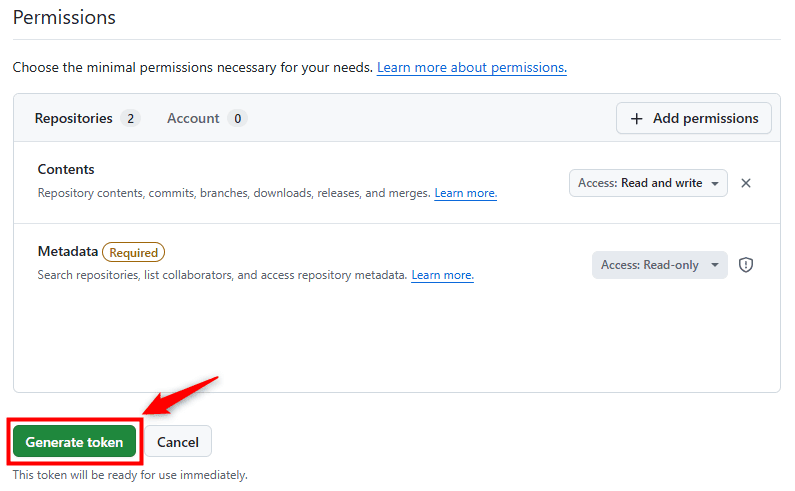
Task: Cancel token creation
Action: pyautogui.click(x=177, y=442)
